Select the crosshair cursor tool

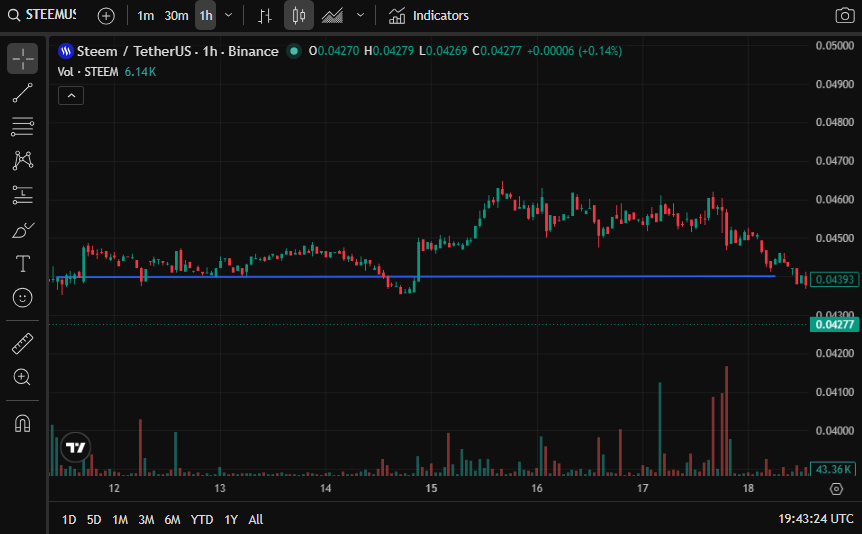[23, 58]
